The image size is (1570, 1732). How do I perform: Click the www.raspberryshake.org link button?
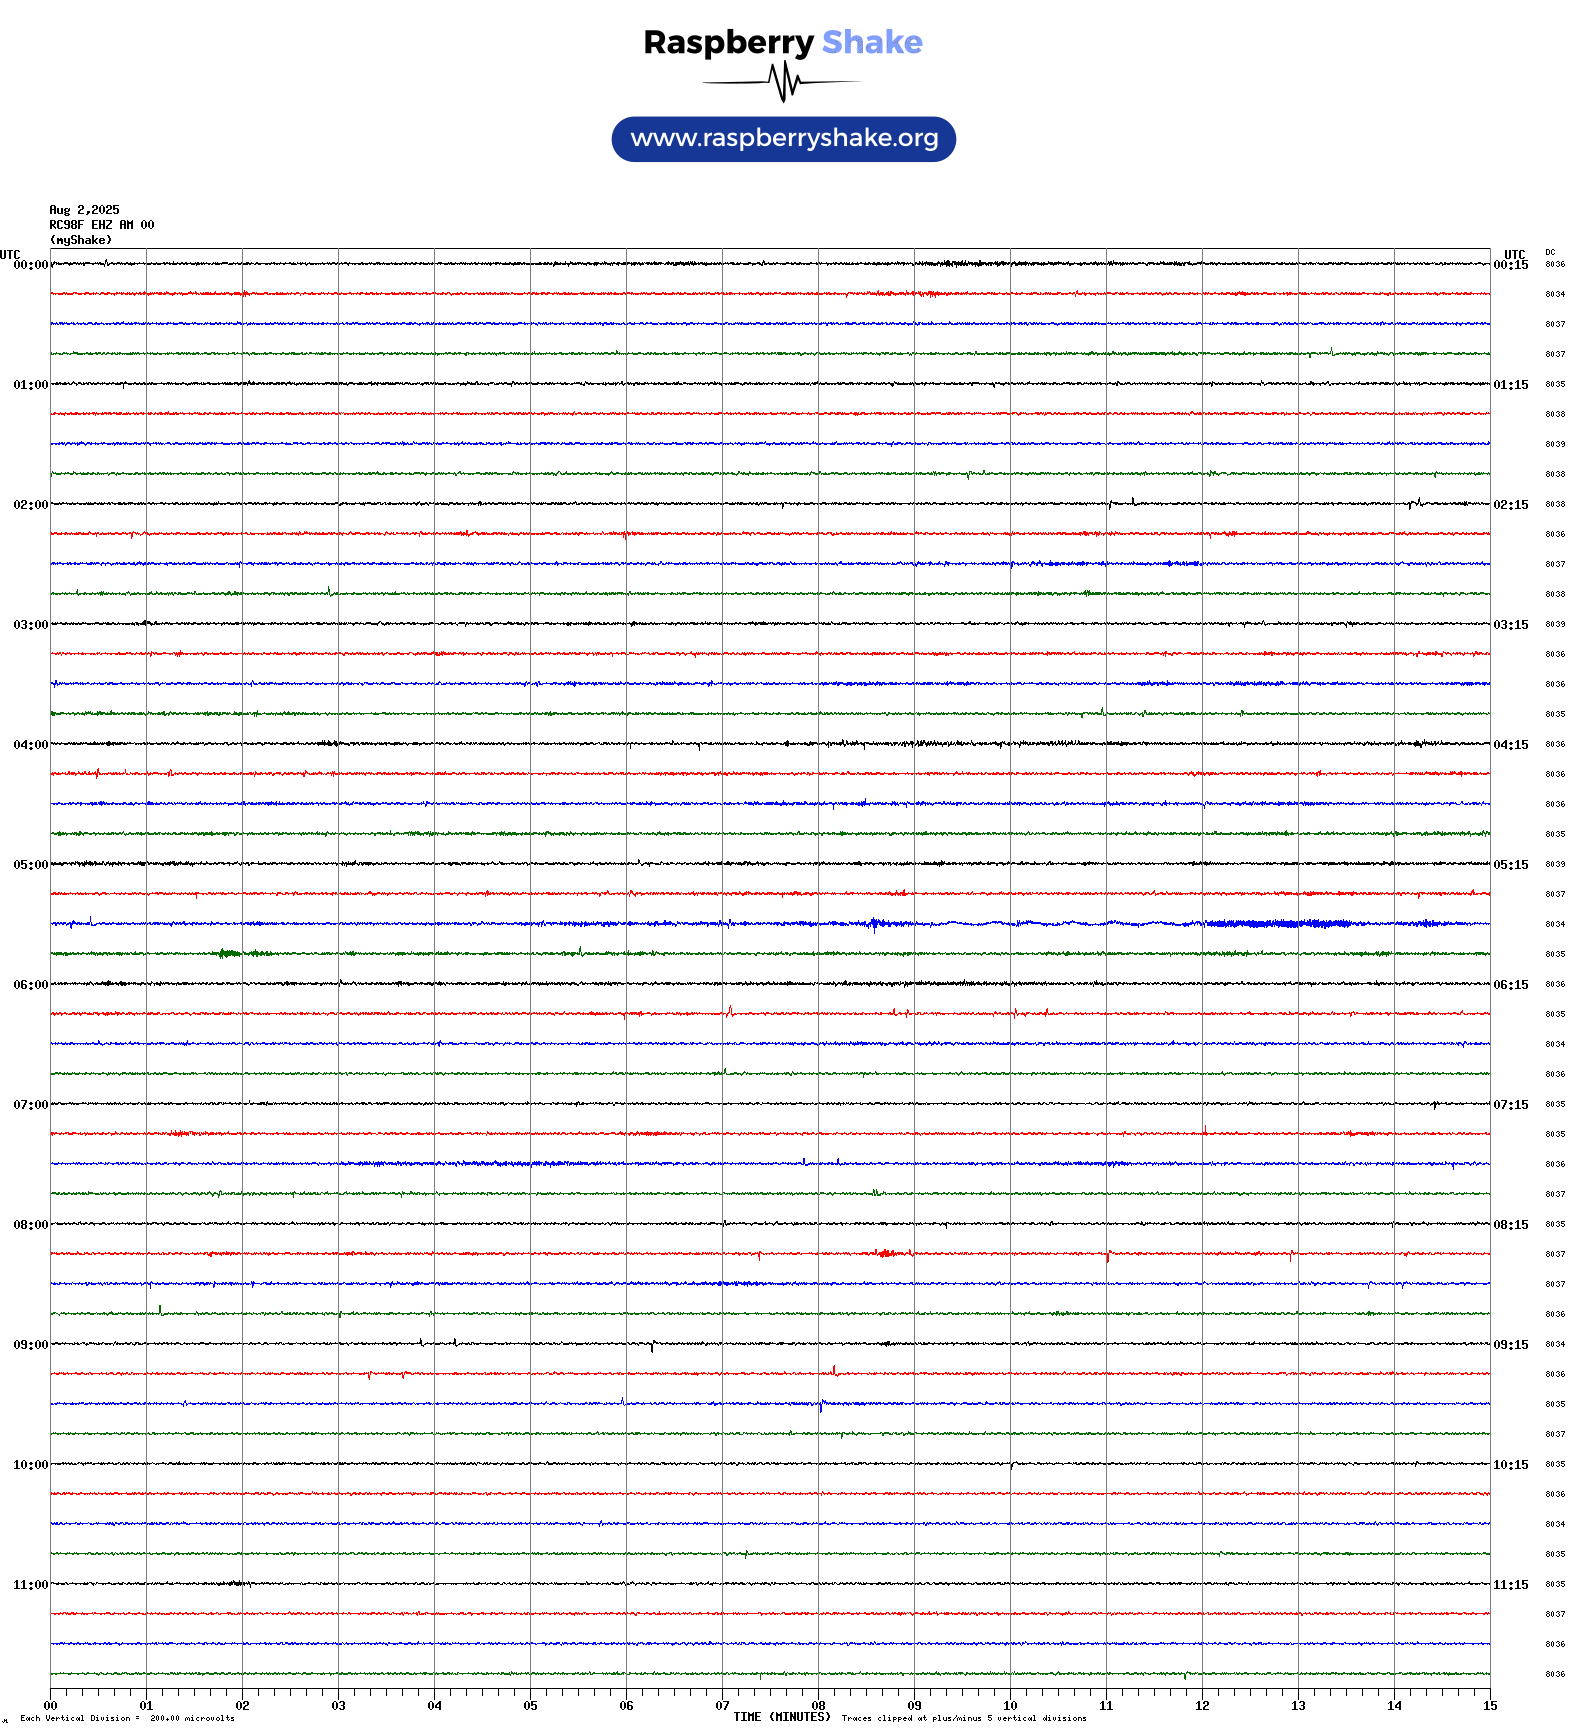pos(784,139)
